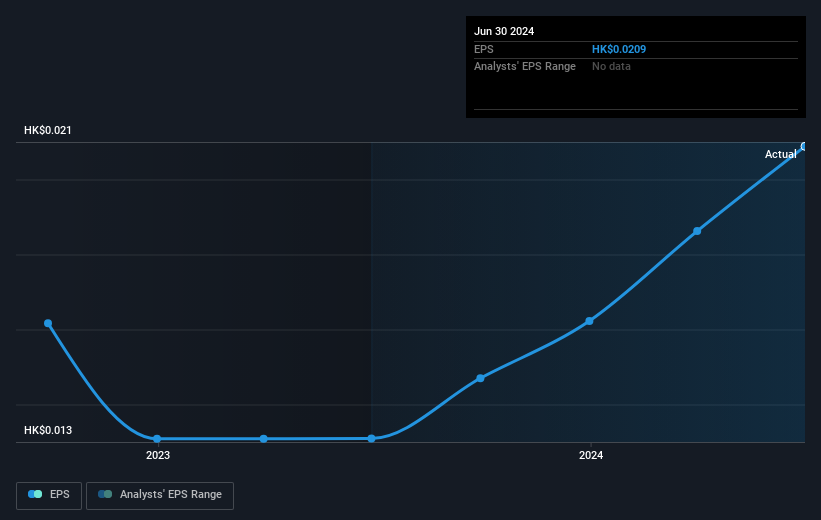Click the HK$0.021 y-axis label
This screenshot has width=821, height=520.
point(48,130)
